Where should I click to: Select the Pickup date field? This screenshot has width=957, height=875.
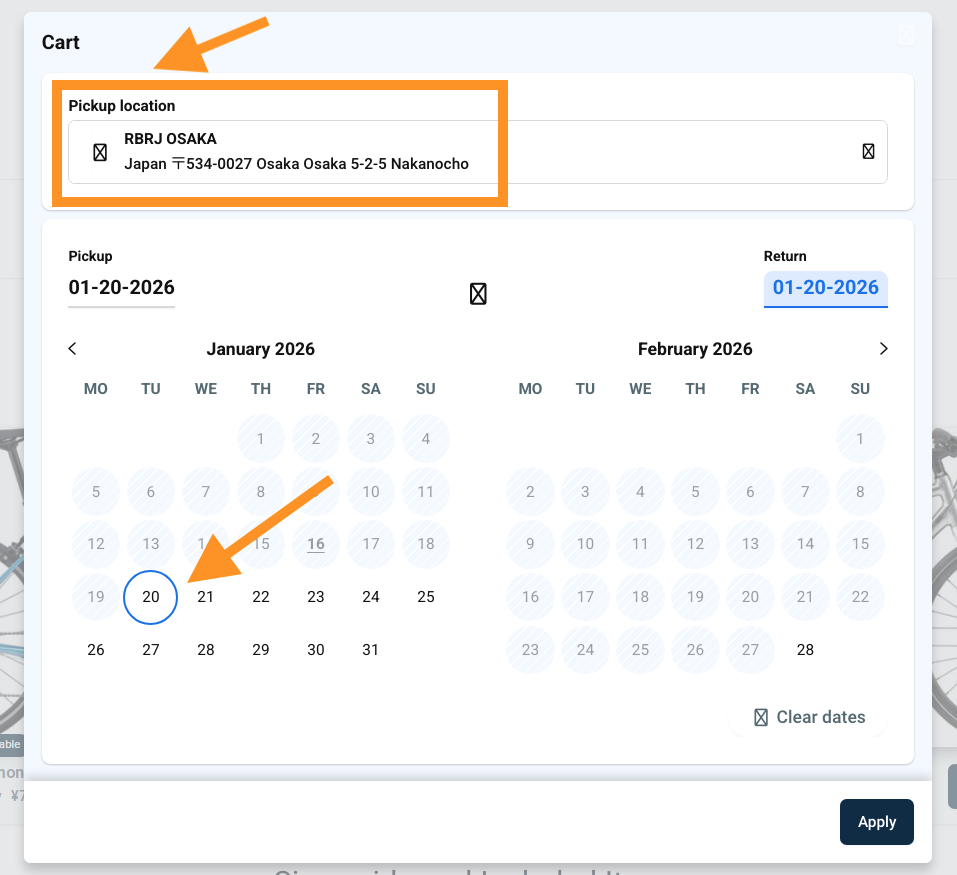point(121,288)
